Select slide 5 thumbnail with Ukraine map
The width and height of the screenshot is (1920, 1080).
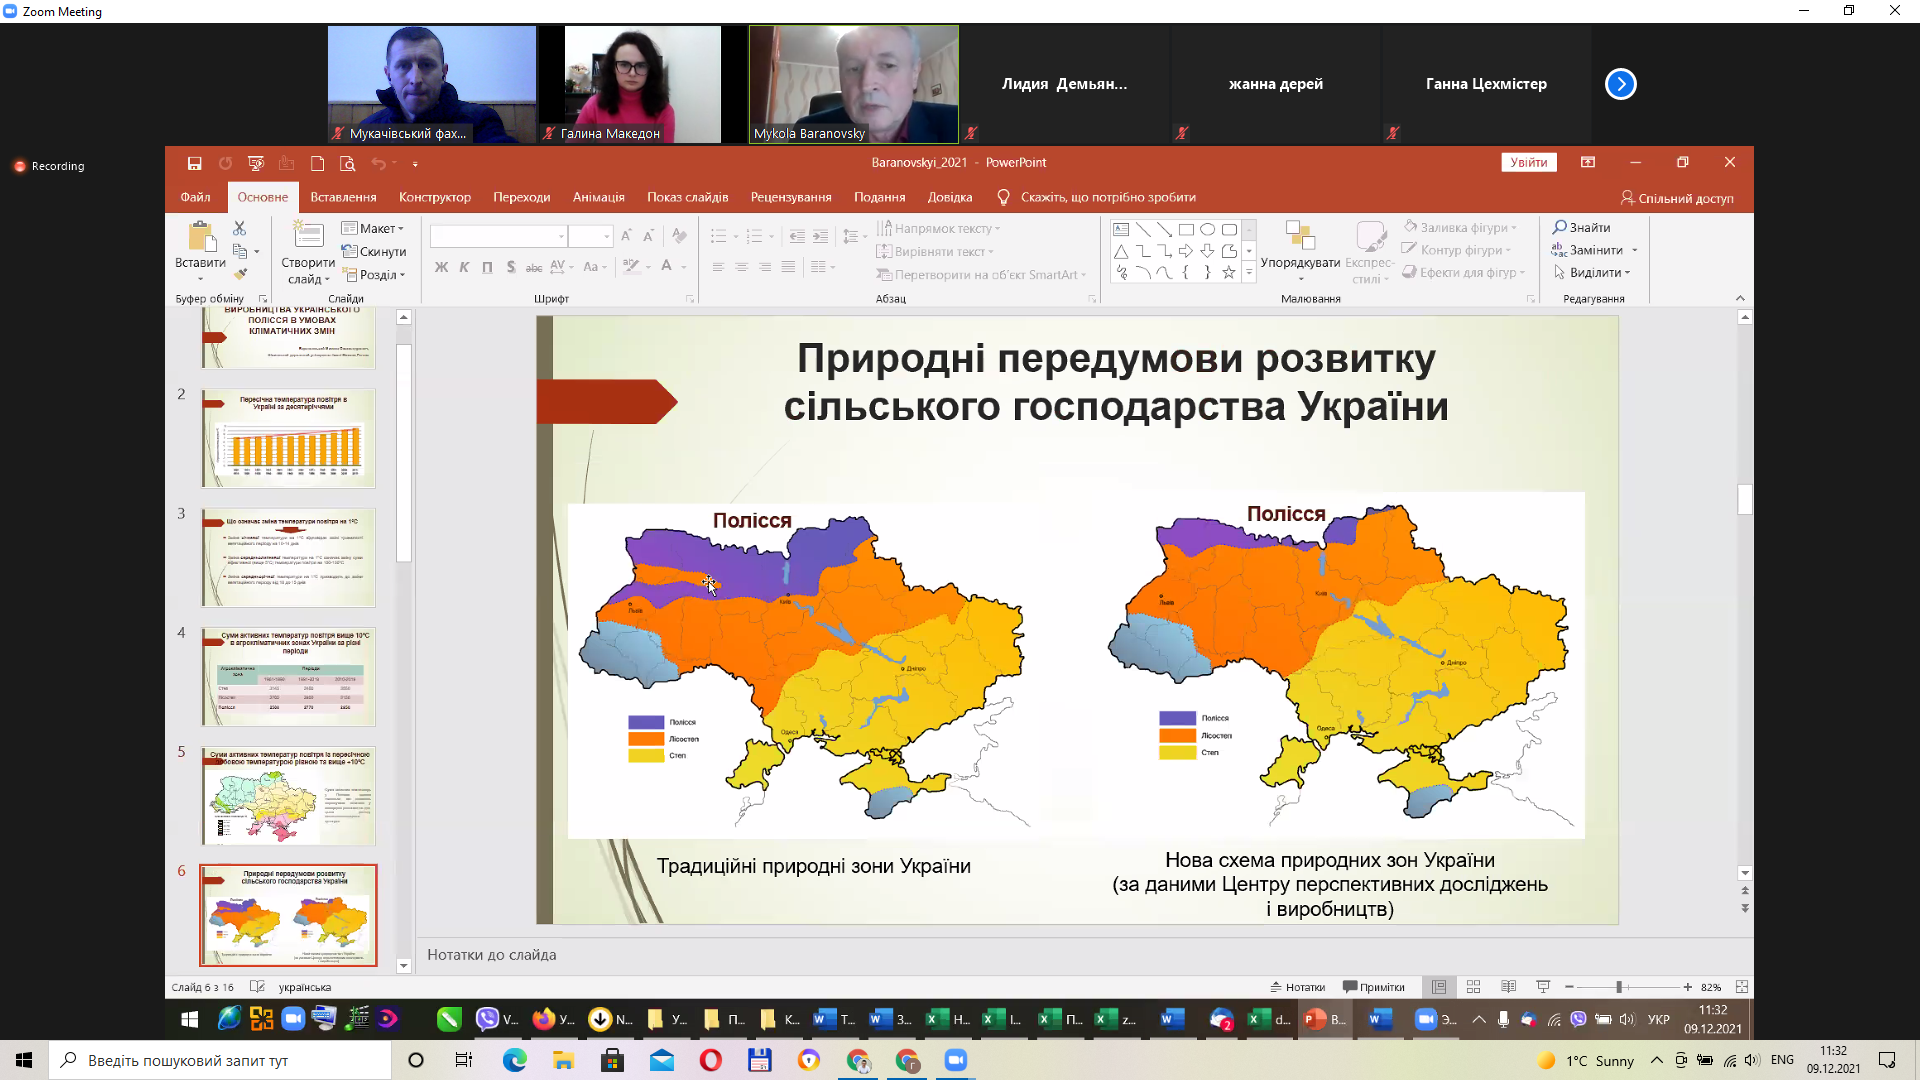point(289,796)
